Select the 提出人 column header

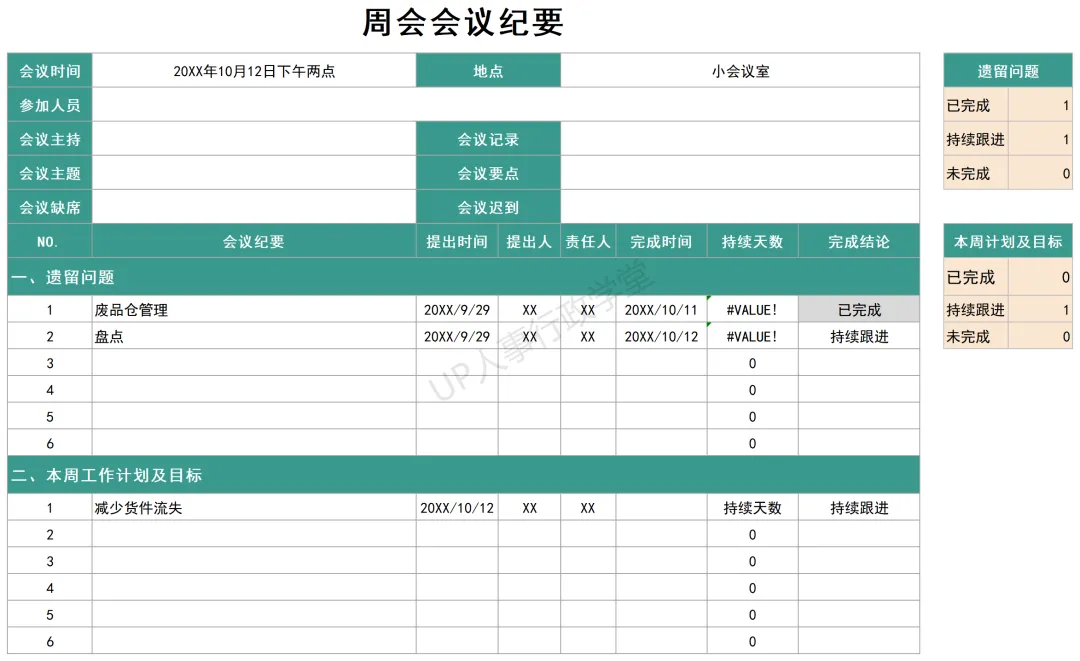point(529,241)
